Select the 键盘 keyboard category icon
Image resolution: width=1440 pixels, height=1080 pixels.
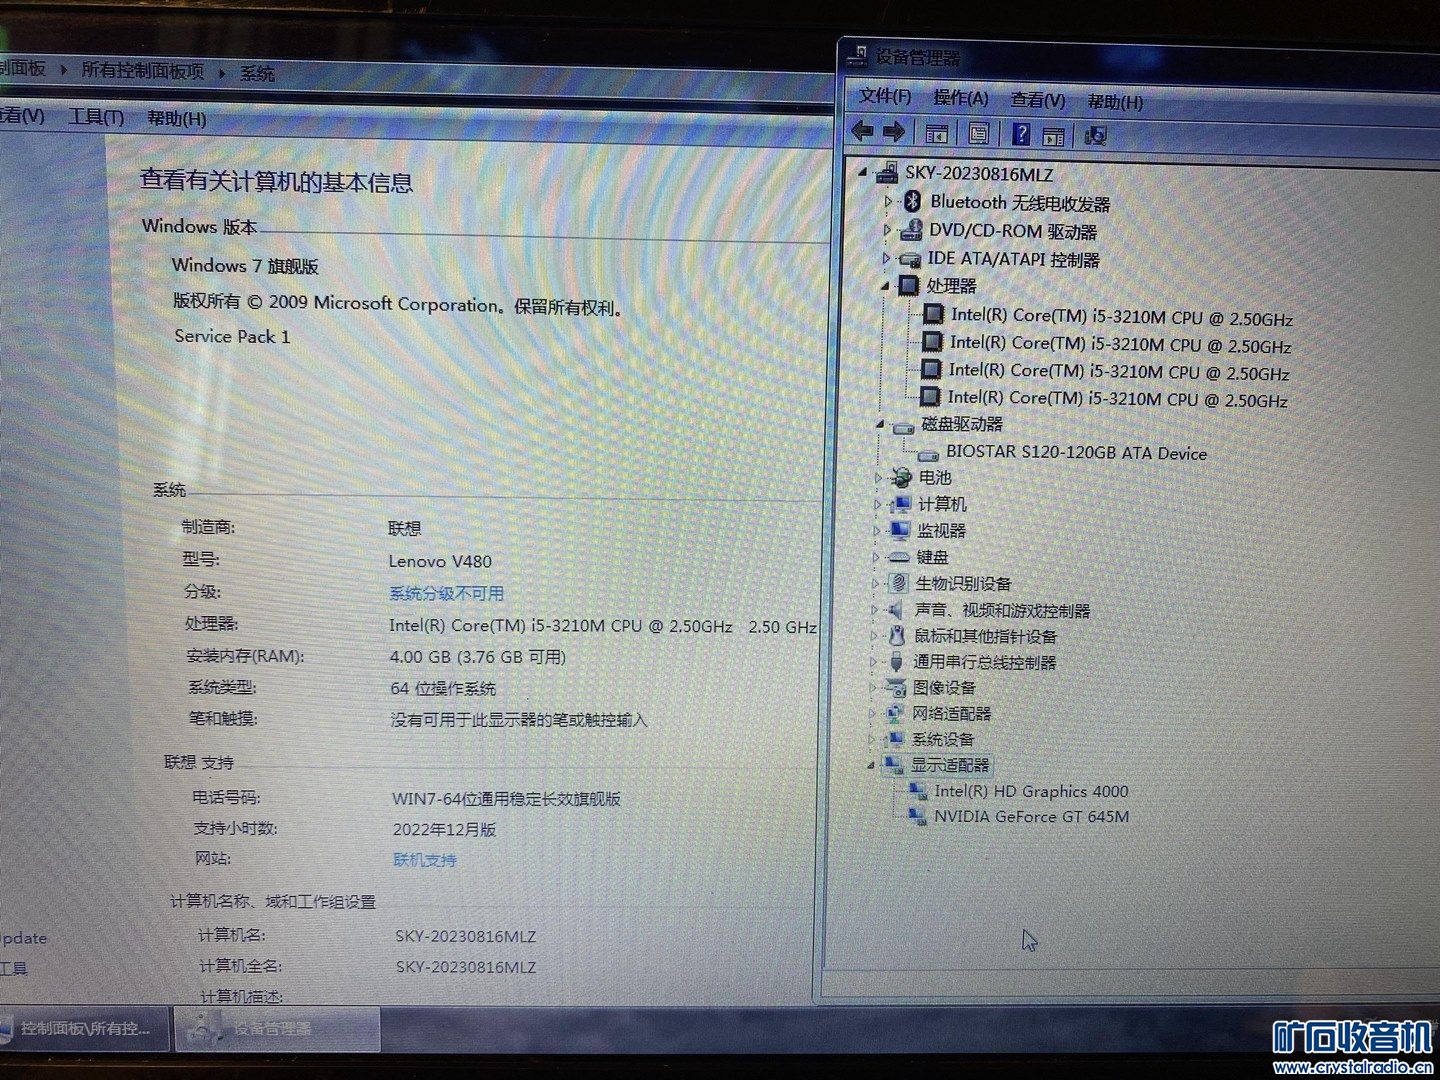click(898, 557)
